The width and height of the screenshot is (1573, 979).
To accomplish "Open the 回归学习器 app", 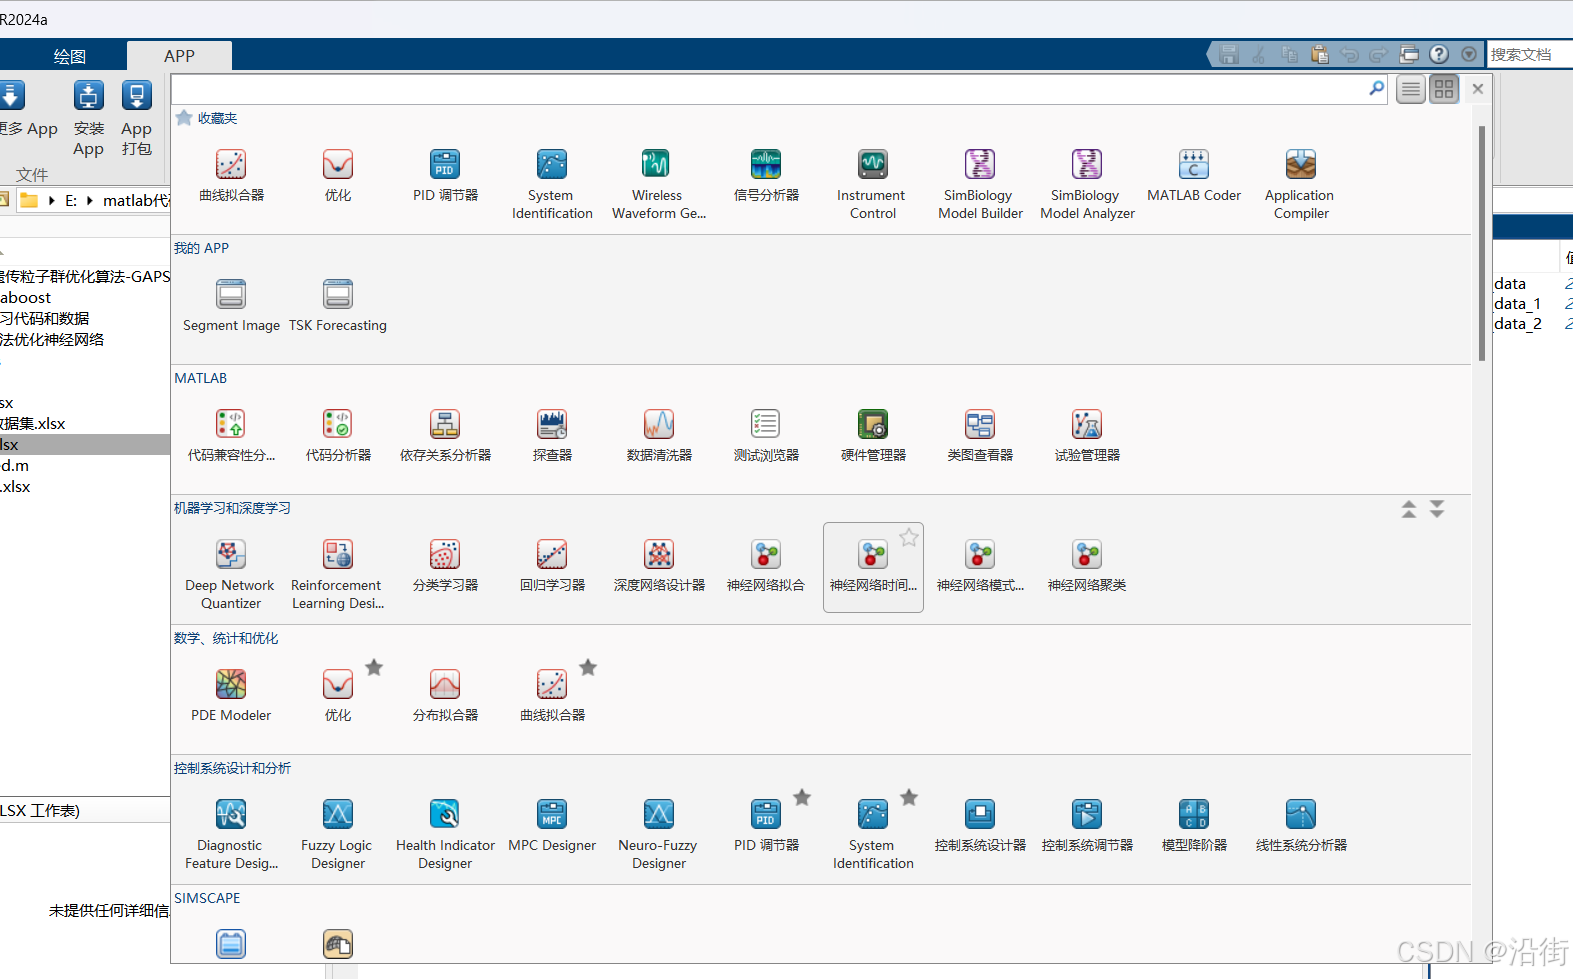I will (552, 565).
